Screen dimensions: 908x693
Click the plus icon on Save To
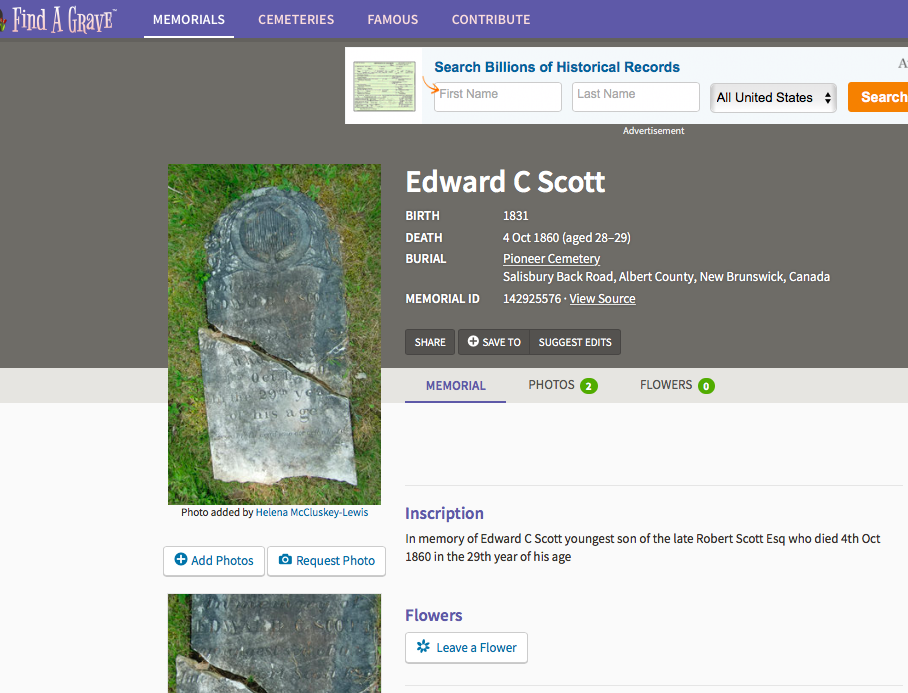coord(473,341)
